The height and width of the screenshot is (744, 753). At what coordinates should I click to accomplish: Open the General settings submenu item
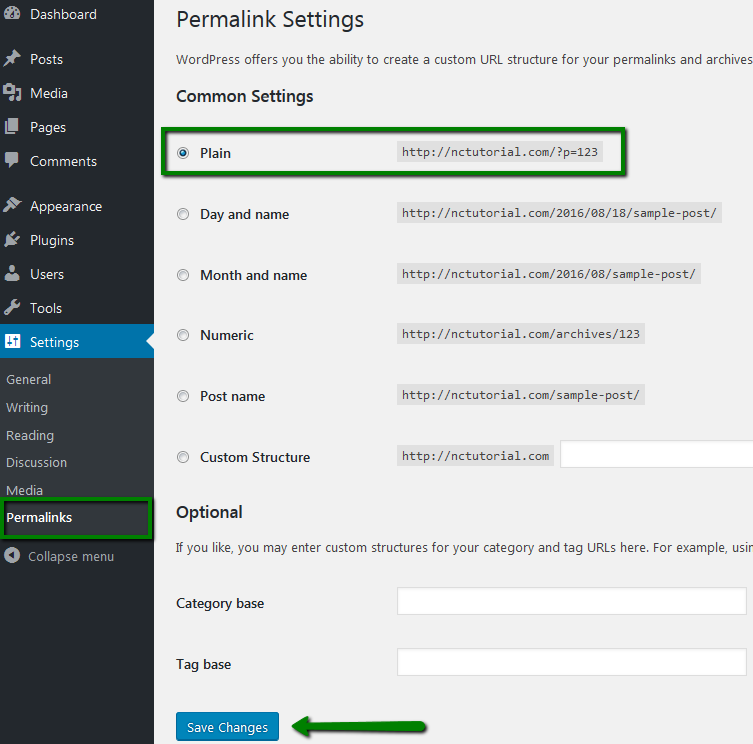(x=29, y=380)
